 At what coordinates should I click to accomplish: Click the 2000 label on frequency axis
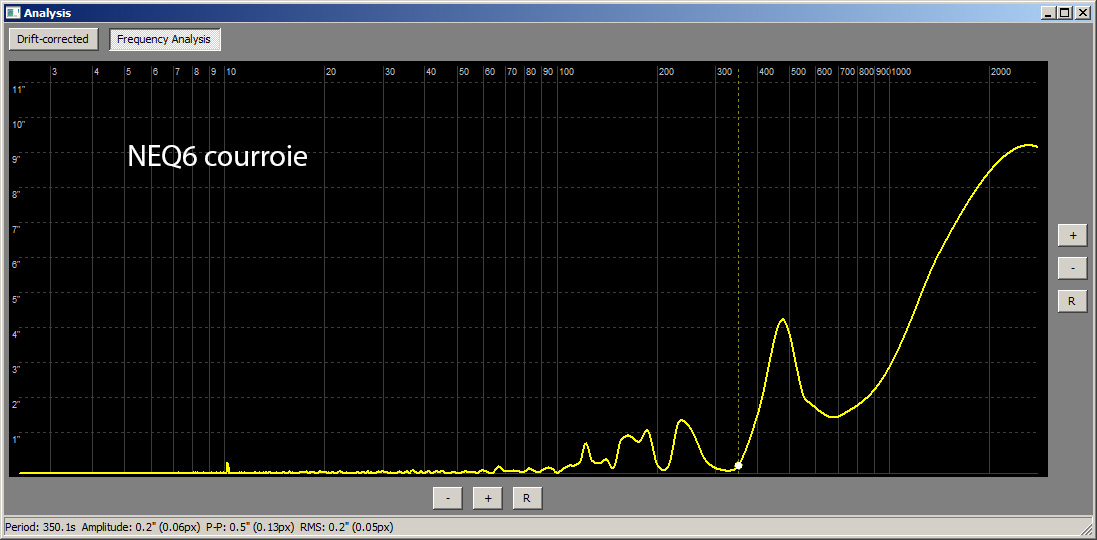[1000, 71]
